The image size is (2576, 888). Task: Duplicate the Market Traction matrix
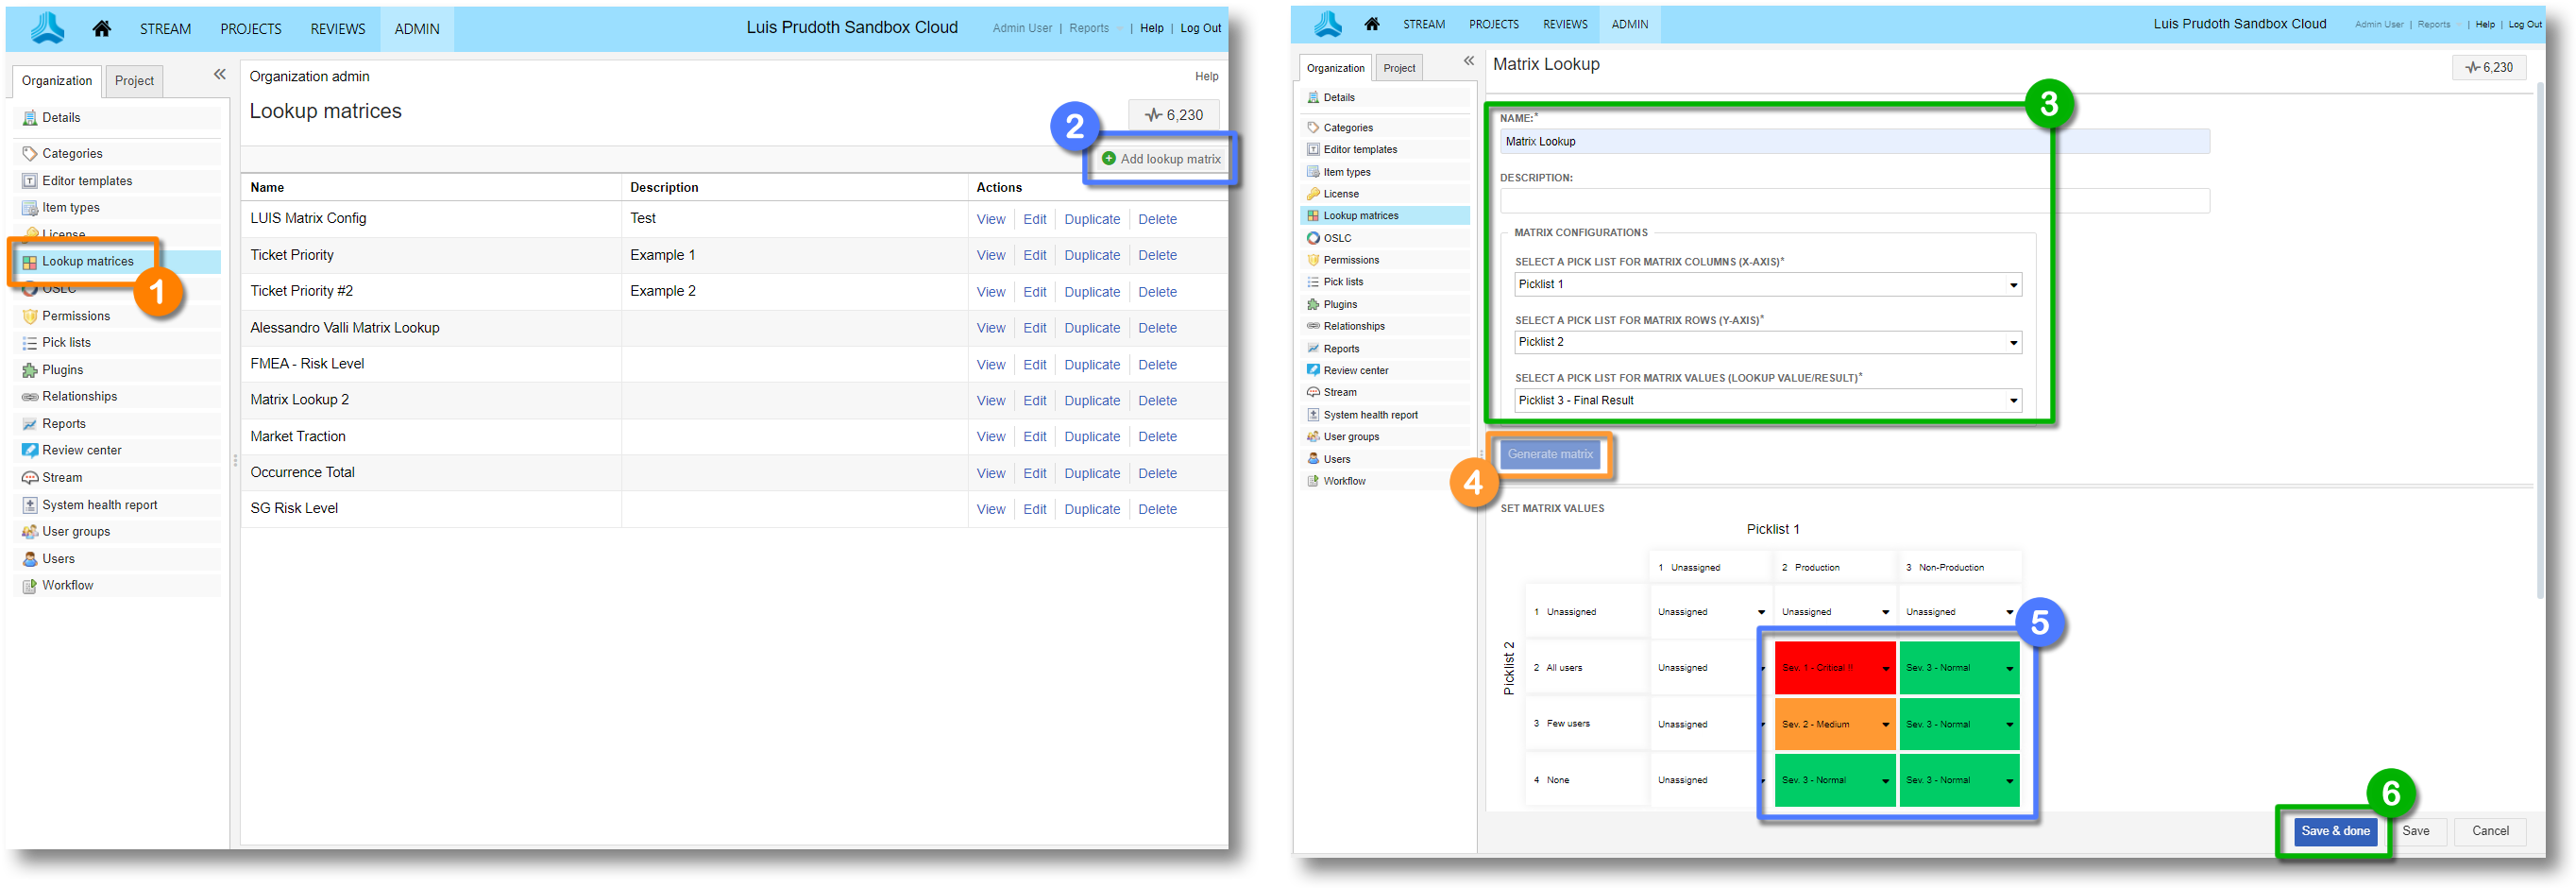(1091, 438)
